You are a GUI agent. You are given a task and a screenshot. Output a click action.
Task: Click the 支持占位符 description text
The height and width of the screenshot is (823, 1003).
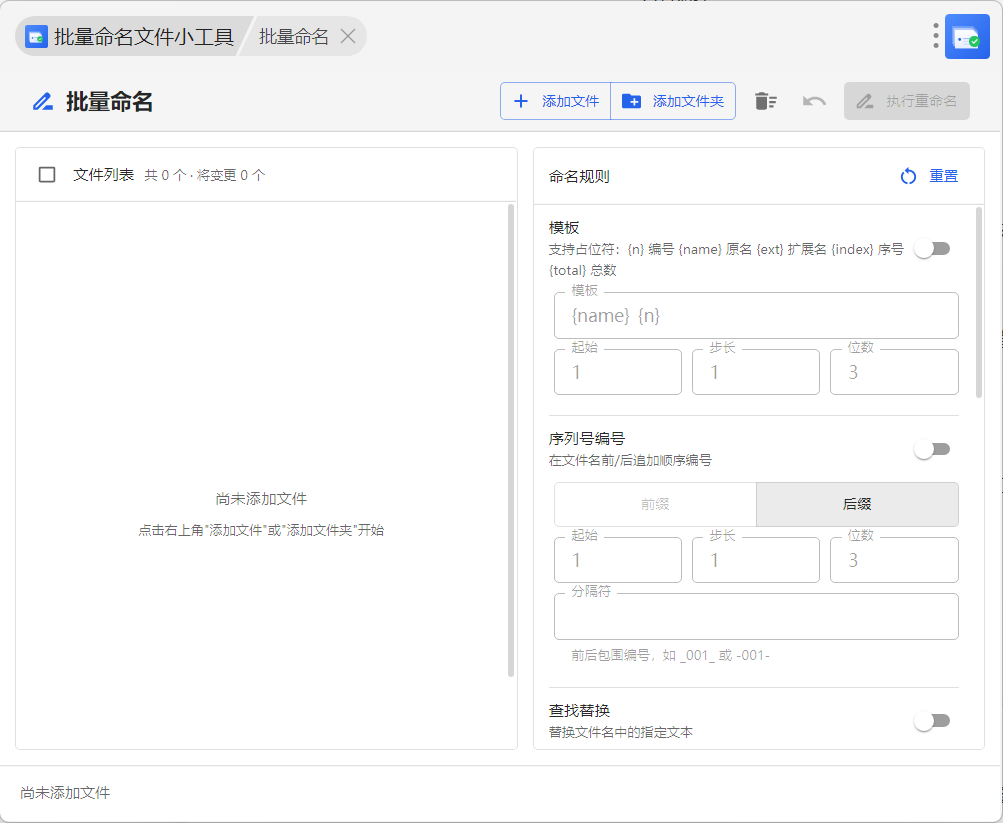pos(726,260)
